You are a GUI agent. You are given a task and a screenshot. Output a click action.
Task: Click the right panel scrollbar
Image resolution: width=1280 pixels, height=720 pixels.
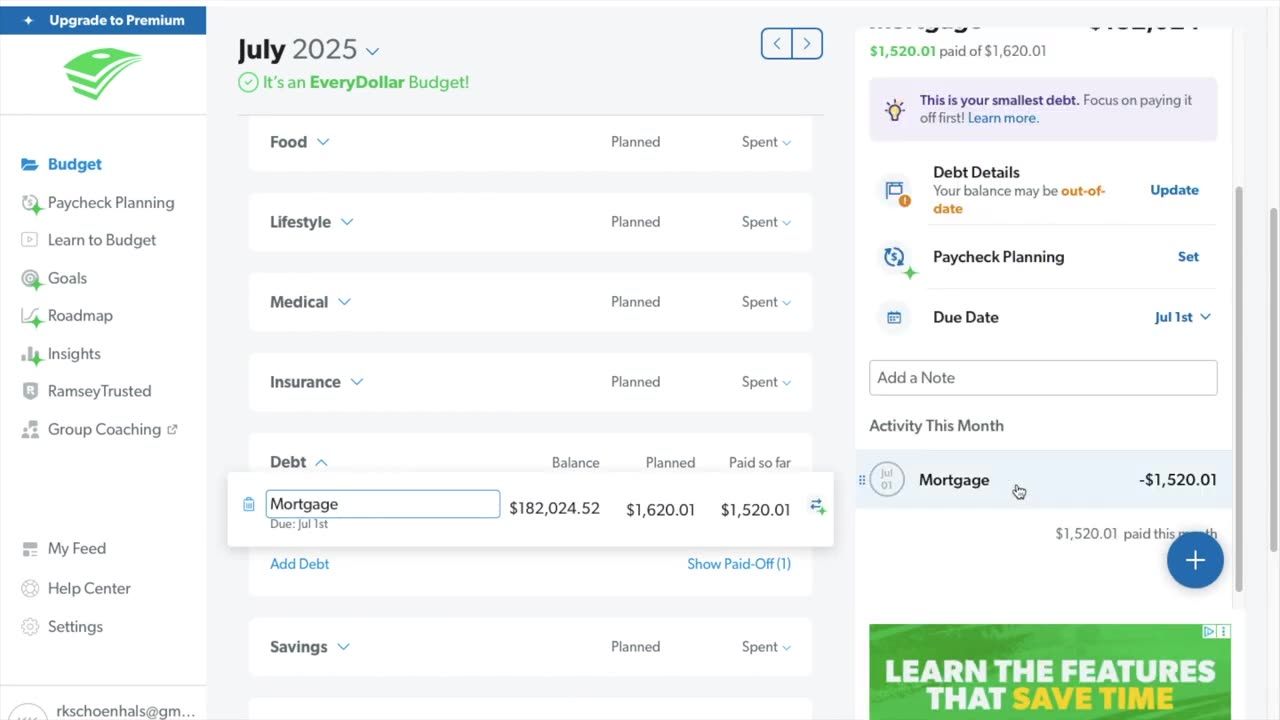point(1239,387)
